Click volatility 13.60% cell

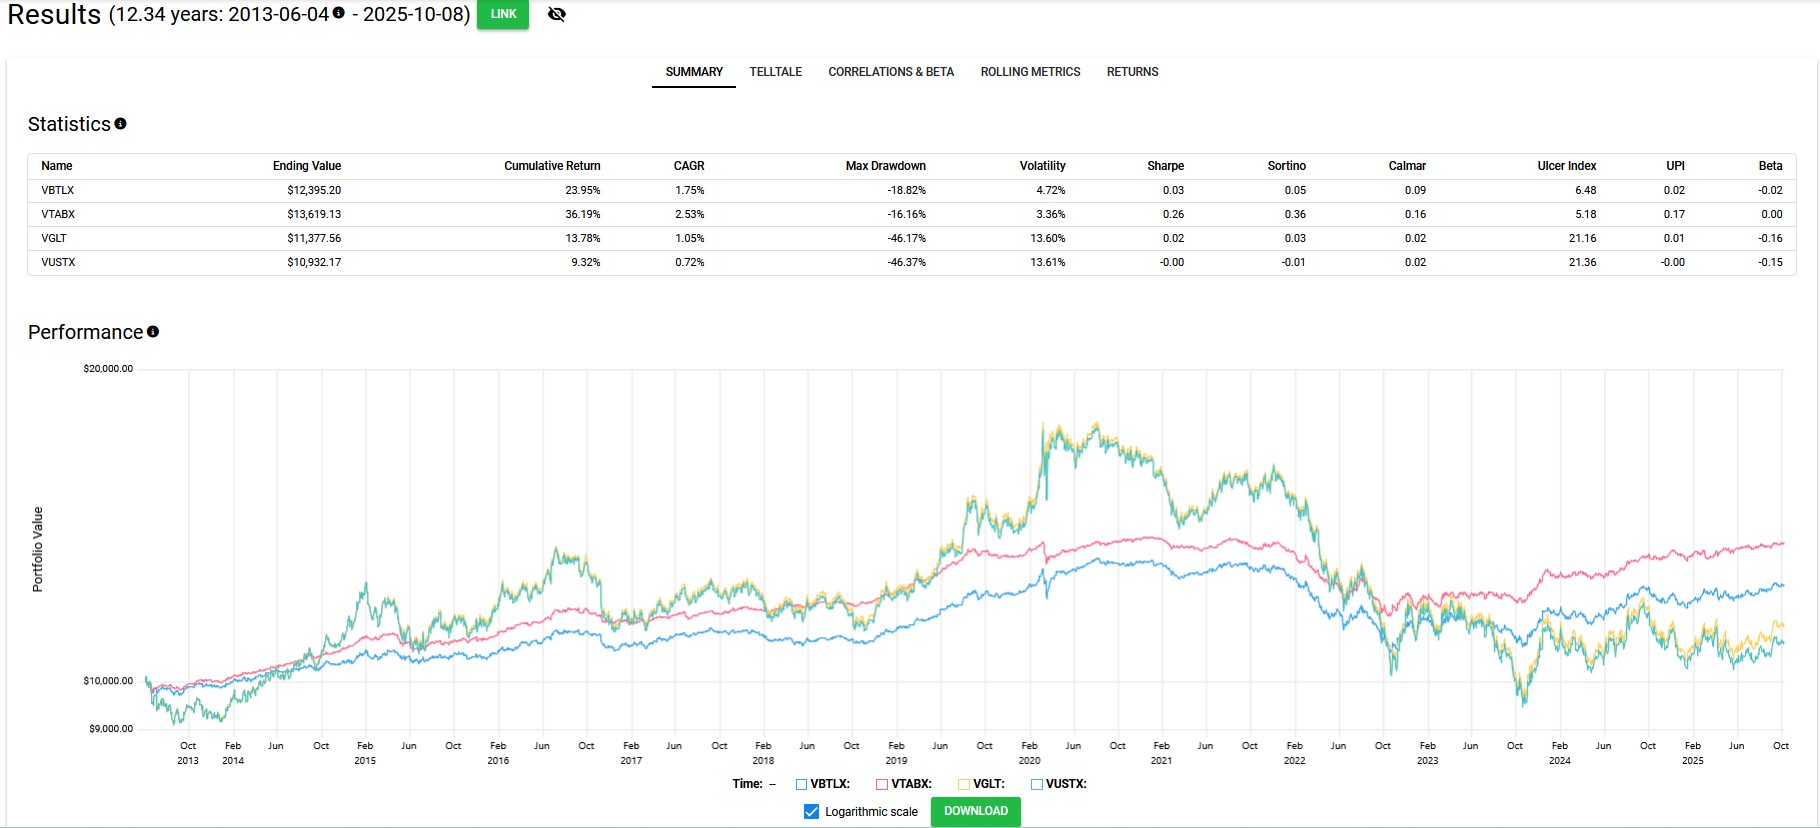click(1048, 238)
